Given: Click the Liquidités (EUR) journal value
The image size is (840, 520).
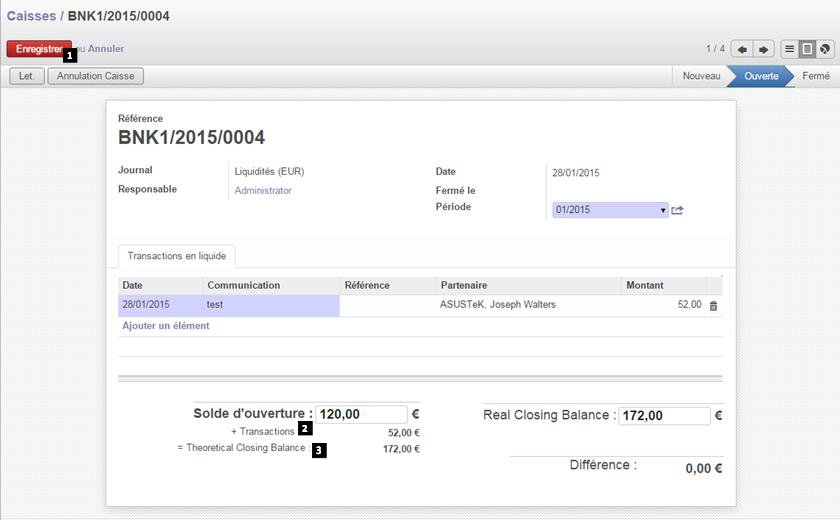Looking at the screenshot, I should tap(269, 171).
